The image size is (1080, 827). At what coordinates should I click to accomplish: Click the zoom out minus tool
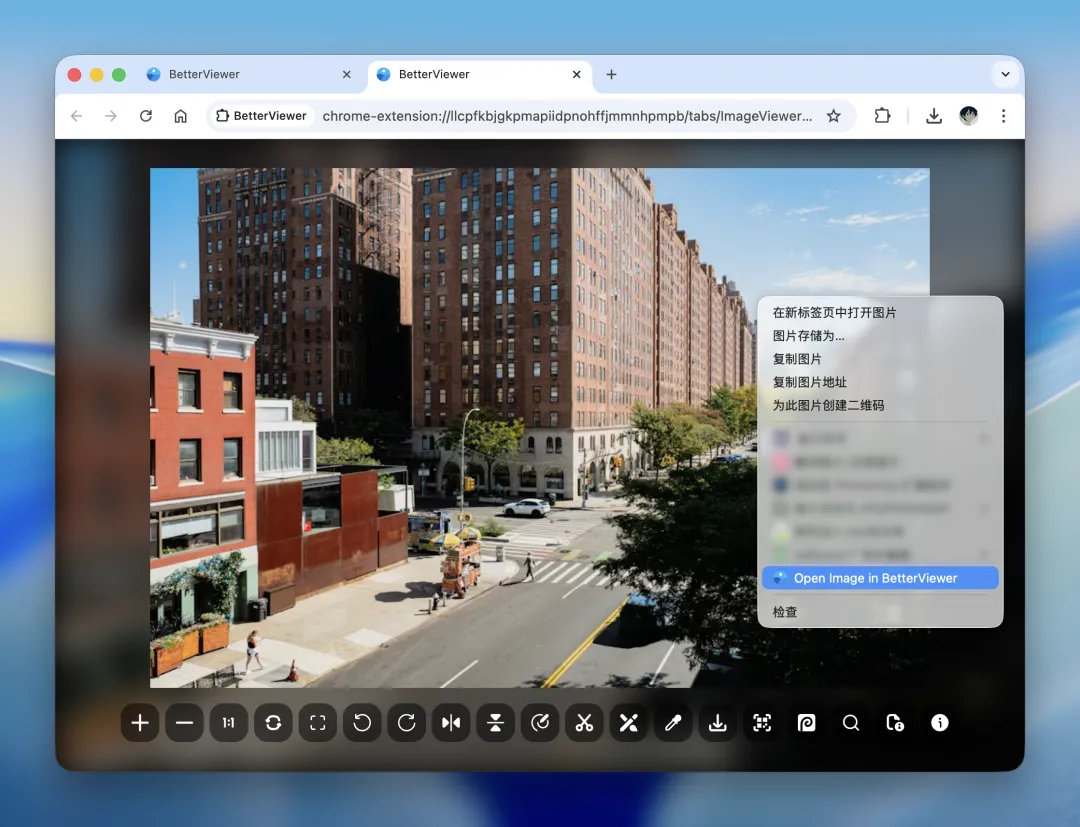click(x=184, y=722)
